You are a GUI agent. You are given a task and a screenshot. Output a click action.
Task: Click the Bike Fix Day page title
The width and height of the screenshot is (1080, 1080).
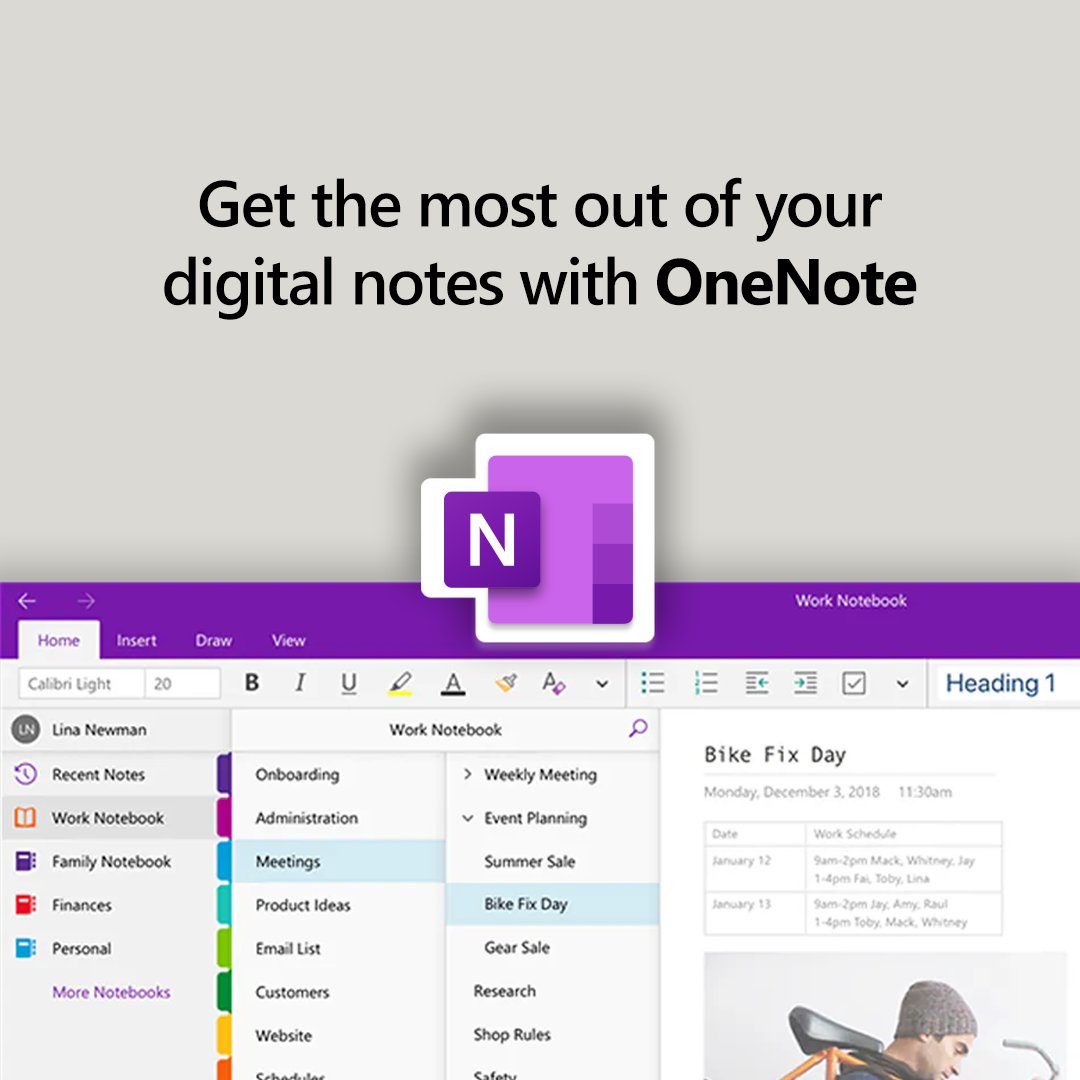[x=775, y=755]
